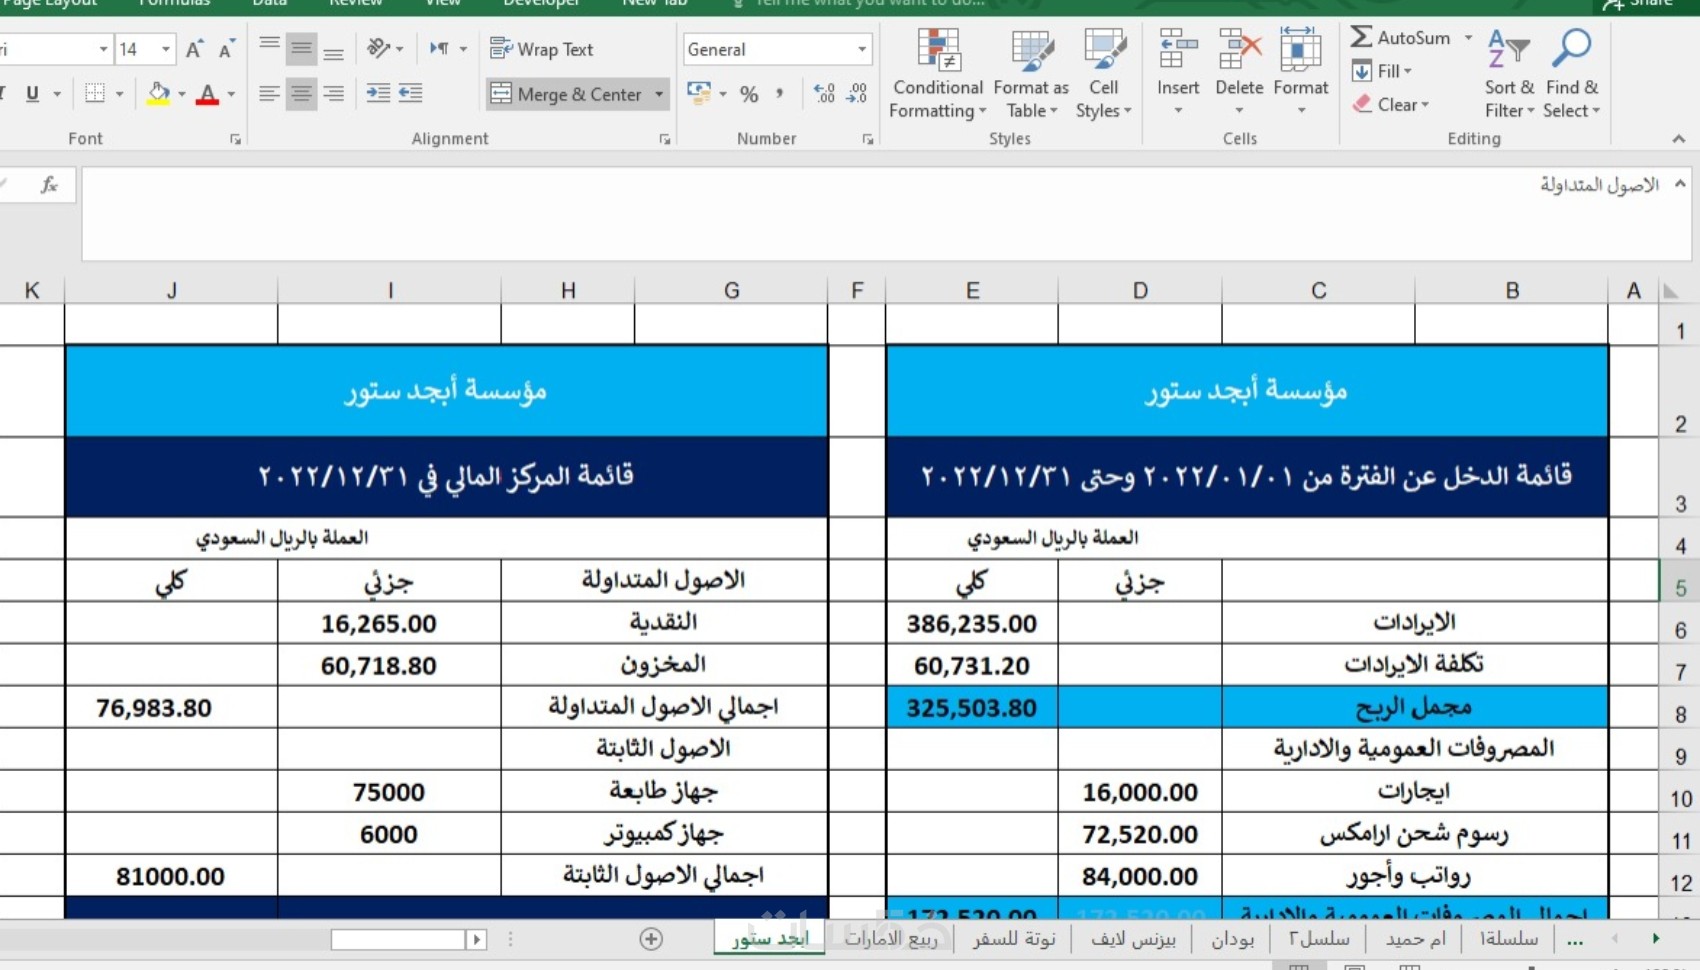Click the AutoSum sigma button
Image resolution: width=1700 pixels, height=970 pixels.
click(1361, 37)
